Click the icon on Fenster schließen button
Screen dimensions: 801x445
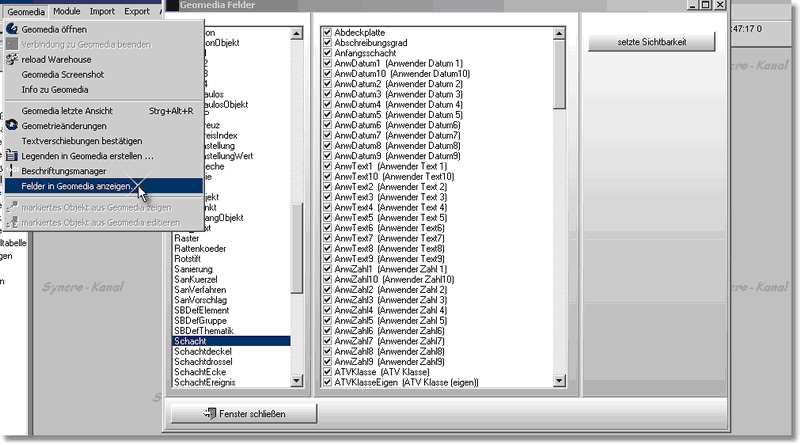pos(210,412)
